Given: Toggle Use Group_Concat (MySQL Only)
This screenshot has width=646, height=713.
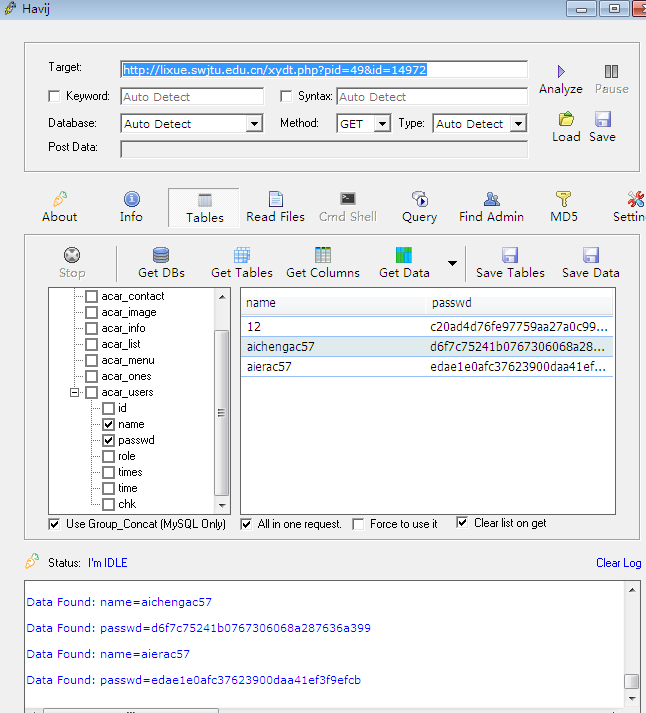Looking at the screenshot, I should [x=54, y=524].
